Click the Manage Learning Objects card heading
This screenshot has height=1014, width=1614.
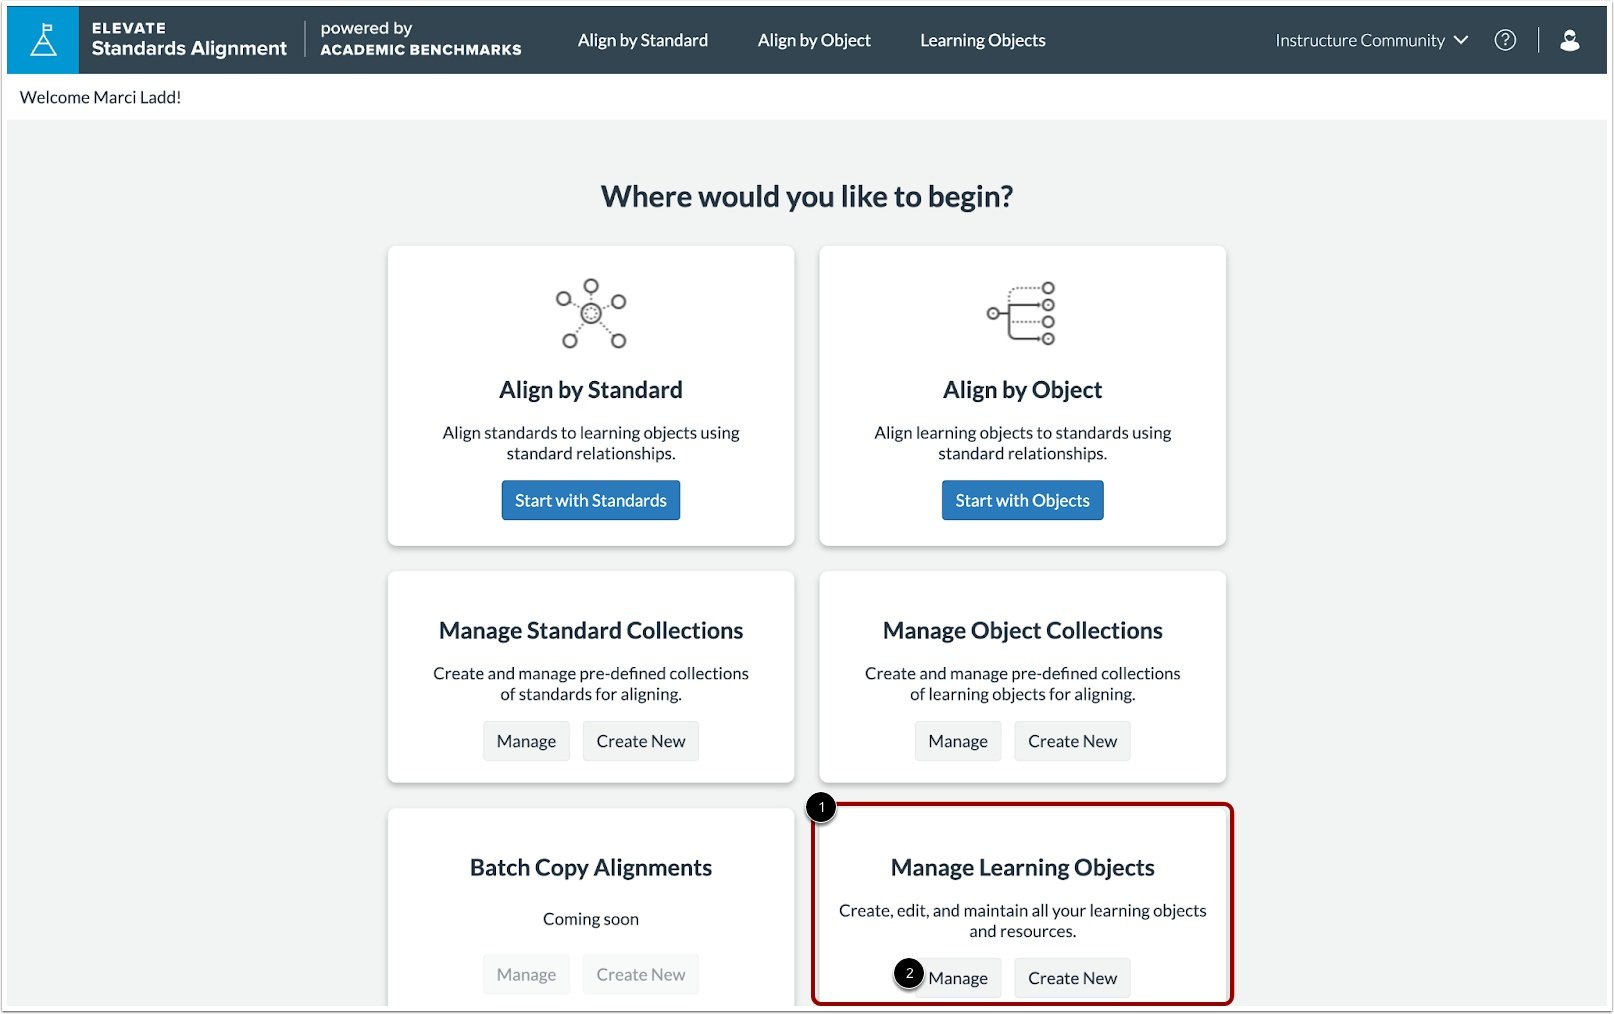(x=1022, y=867)
